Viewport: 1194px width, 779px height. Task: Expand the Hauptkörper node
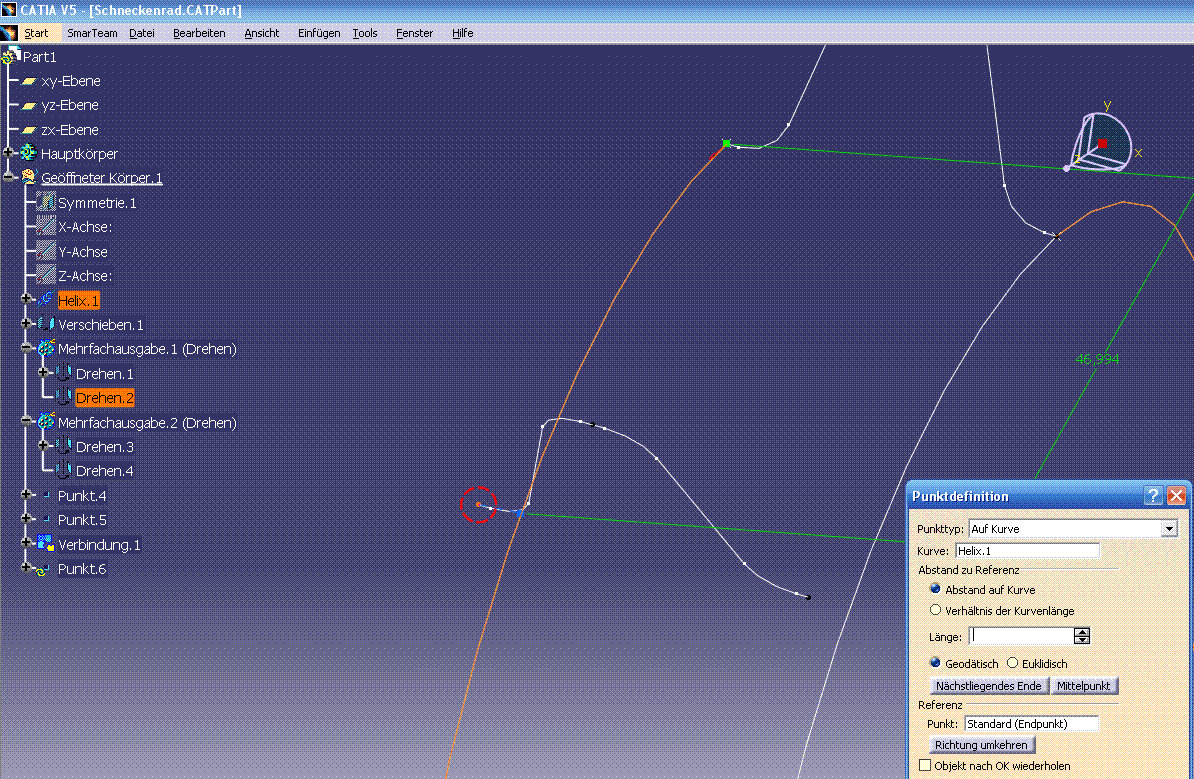click(x=9, y=153)
